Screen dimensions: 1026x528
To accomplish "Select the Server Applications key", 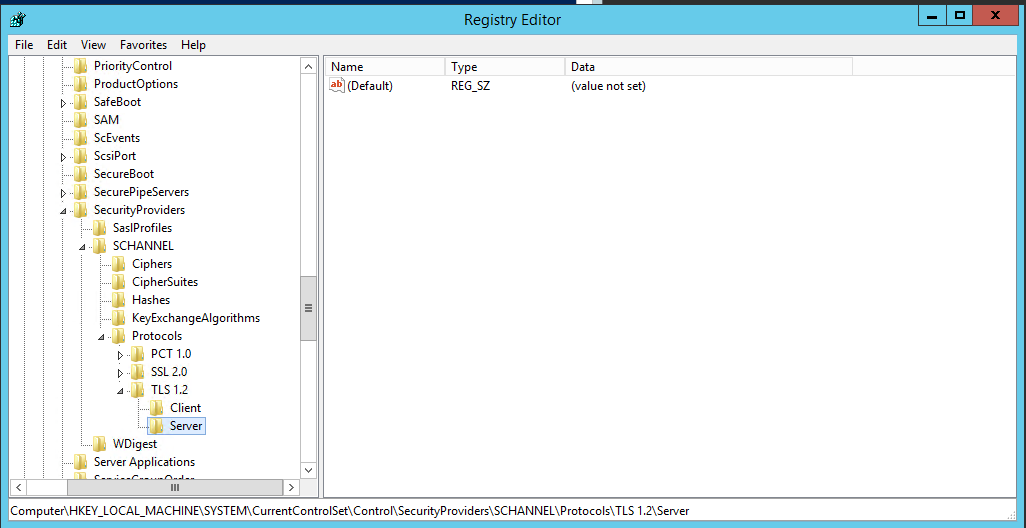I will click(x=144, y=462).
